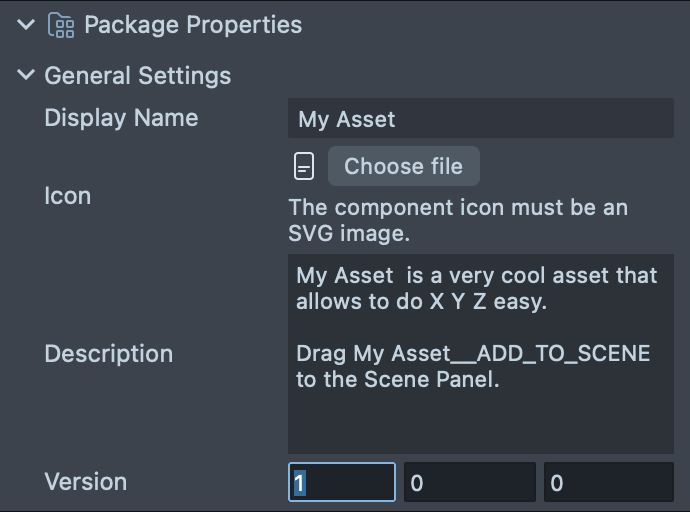690x512 pixels.
Task: Click the Icon property label
Action: pos(67,196)
